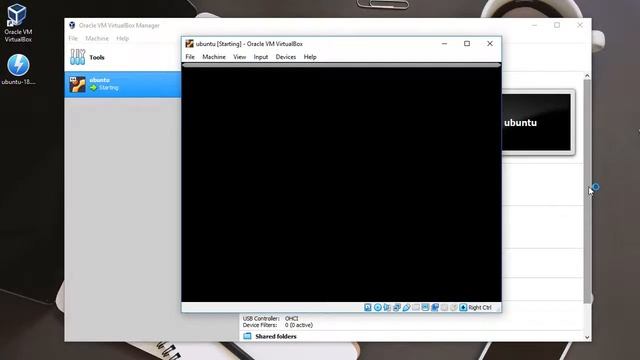The image size is (640, 360).
Task: Click the Shared folders section header
Action: 276,336
